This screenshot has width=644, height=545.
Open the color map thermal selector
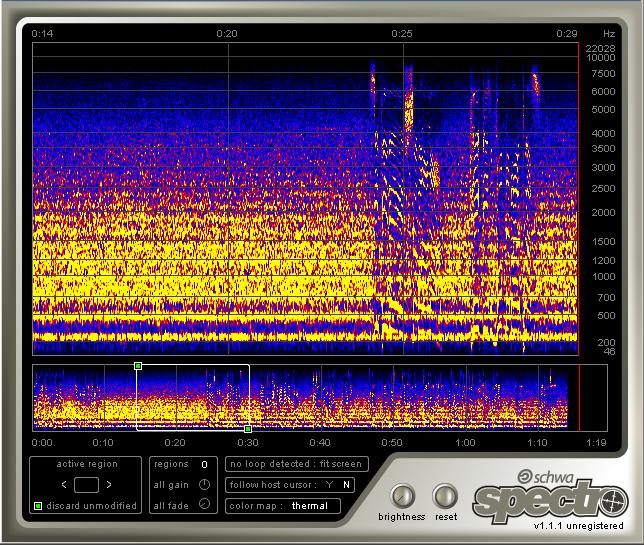(x=310, y=506)
